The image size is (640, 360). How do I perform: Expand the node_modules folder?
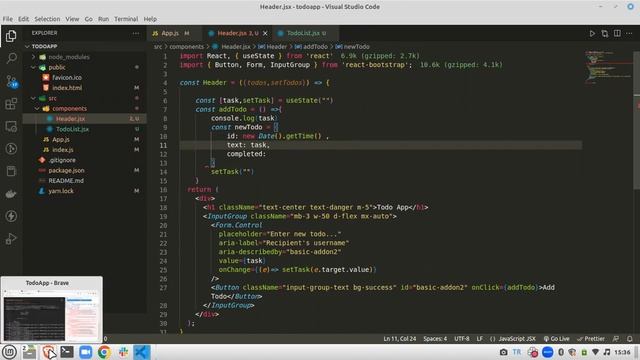coord(33,57)
